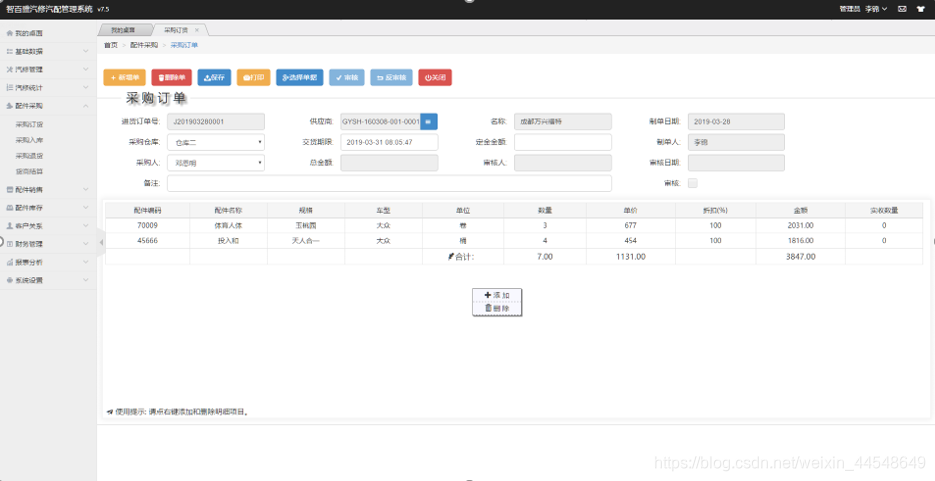Image resolution: width=935 pixels, height=481 pixels.
Task: Open 货商结算 in the sidebar submenu
Action: [x=29, y=172]
